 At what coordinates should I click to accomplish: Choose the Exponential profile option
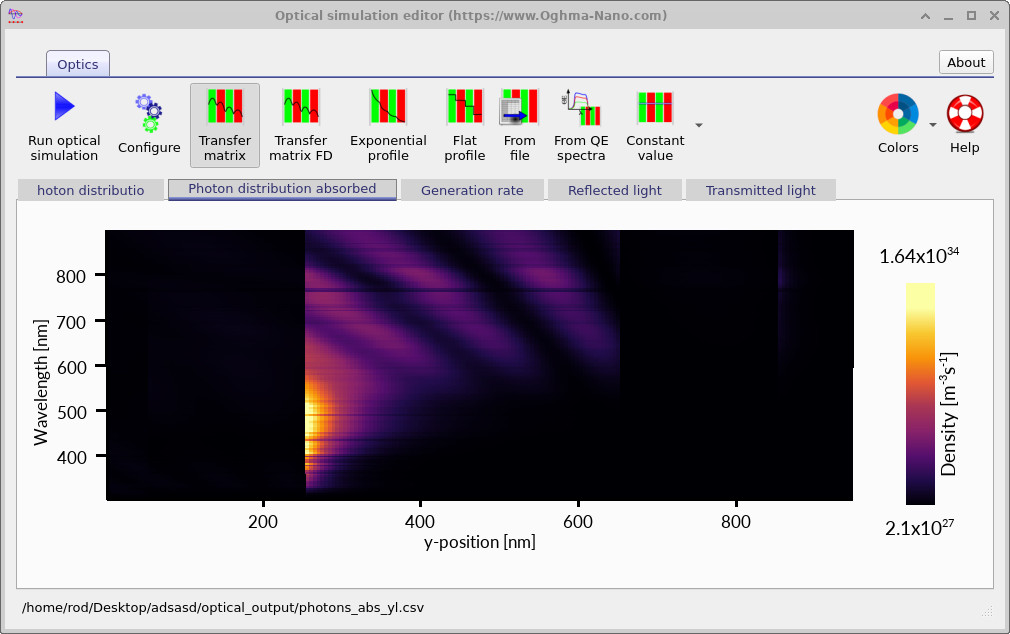point(388,126)
